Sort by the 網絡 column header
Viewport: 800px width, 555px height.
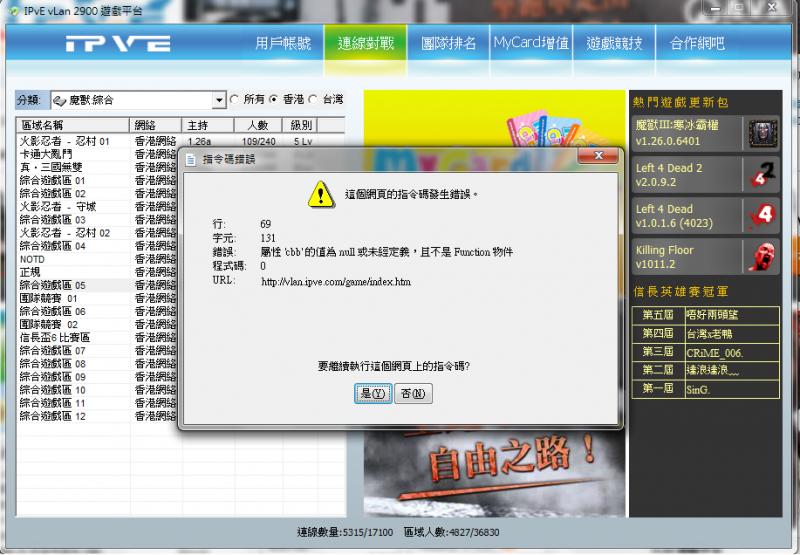click(156, 125)
